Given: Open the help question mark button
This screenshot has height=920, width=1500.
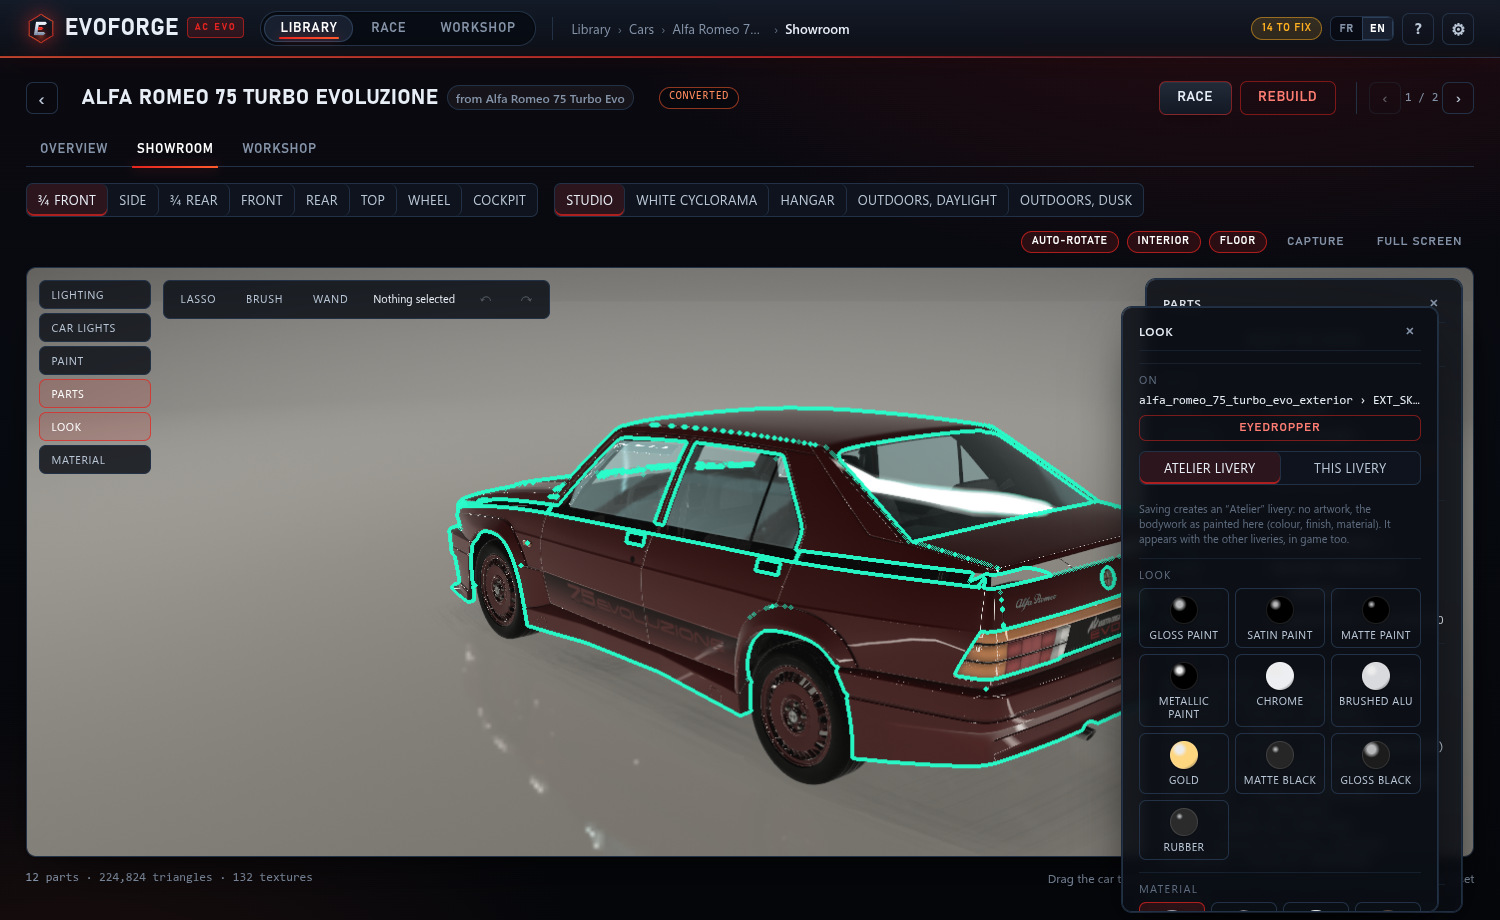Looking at the screenshot, I should 1418,29.
